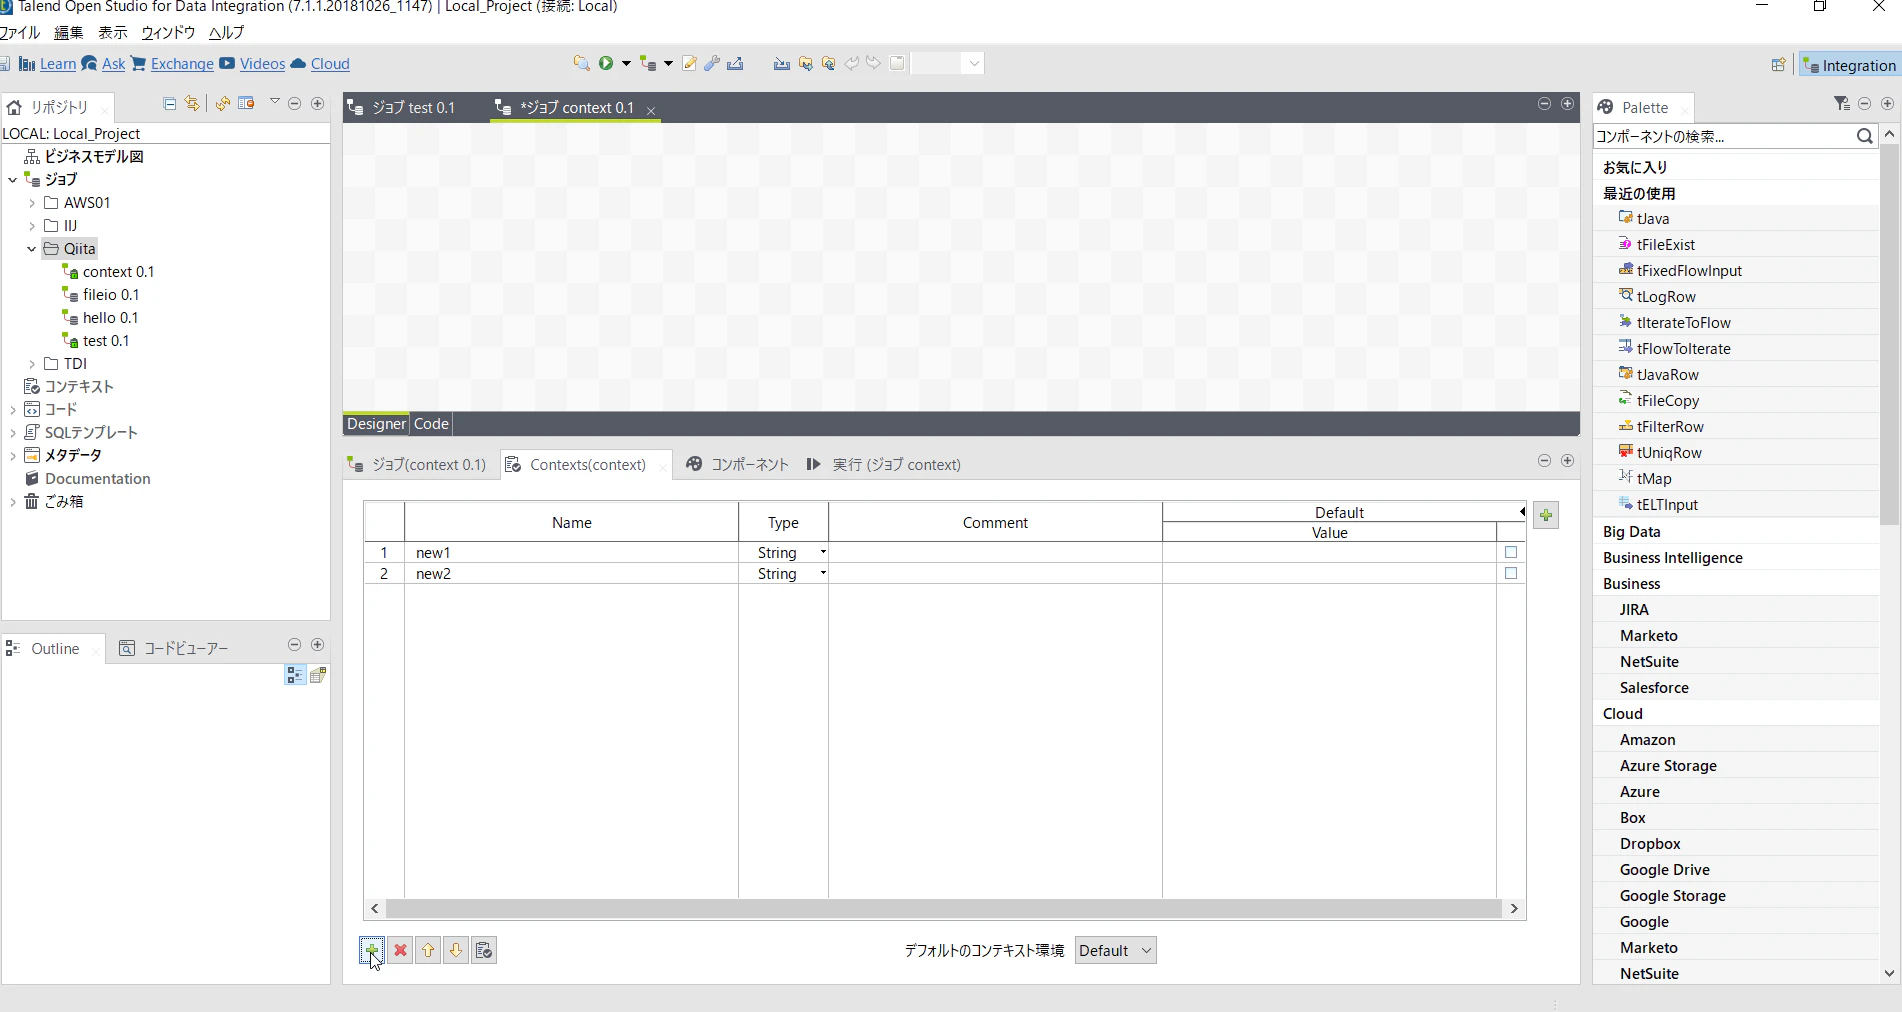Click the green plus to add context environment

point(1546,515)
